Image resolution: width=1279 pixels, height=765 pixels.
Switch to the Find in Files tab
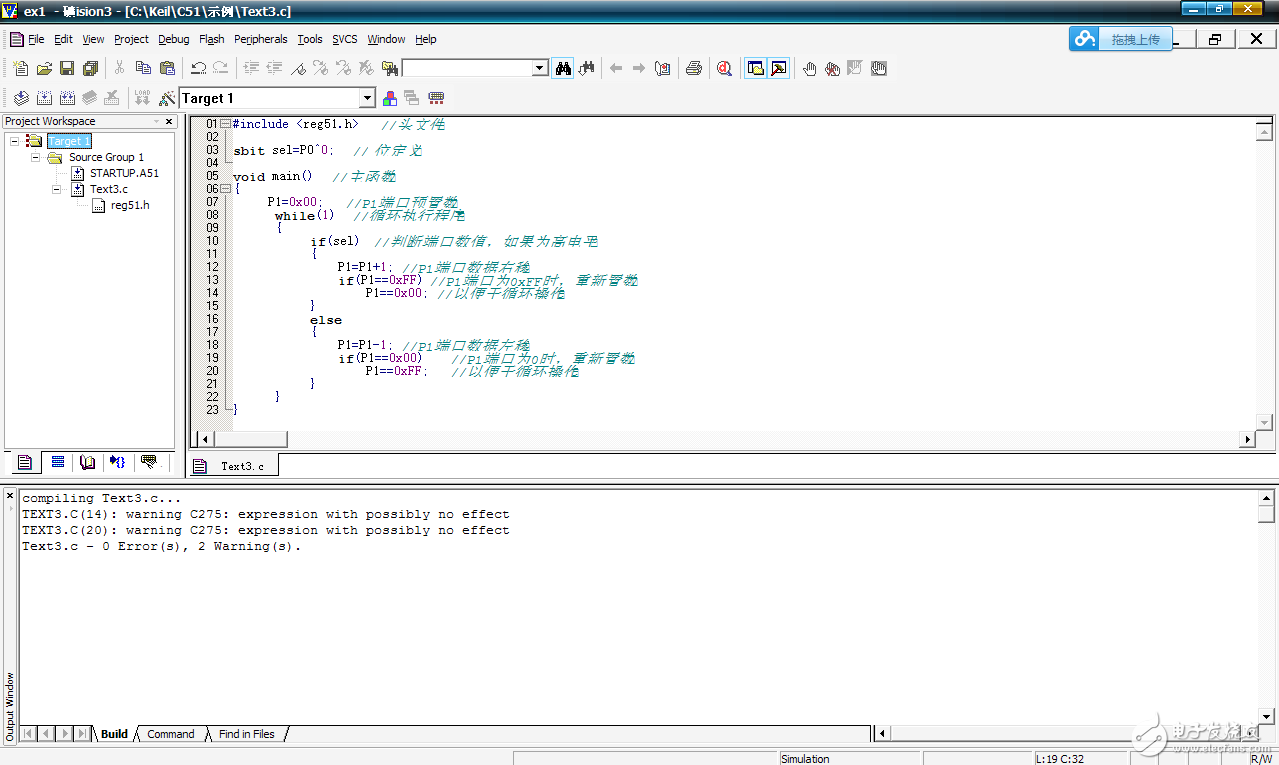(x=246, y=734)
